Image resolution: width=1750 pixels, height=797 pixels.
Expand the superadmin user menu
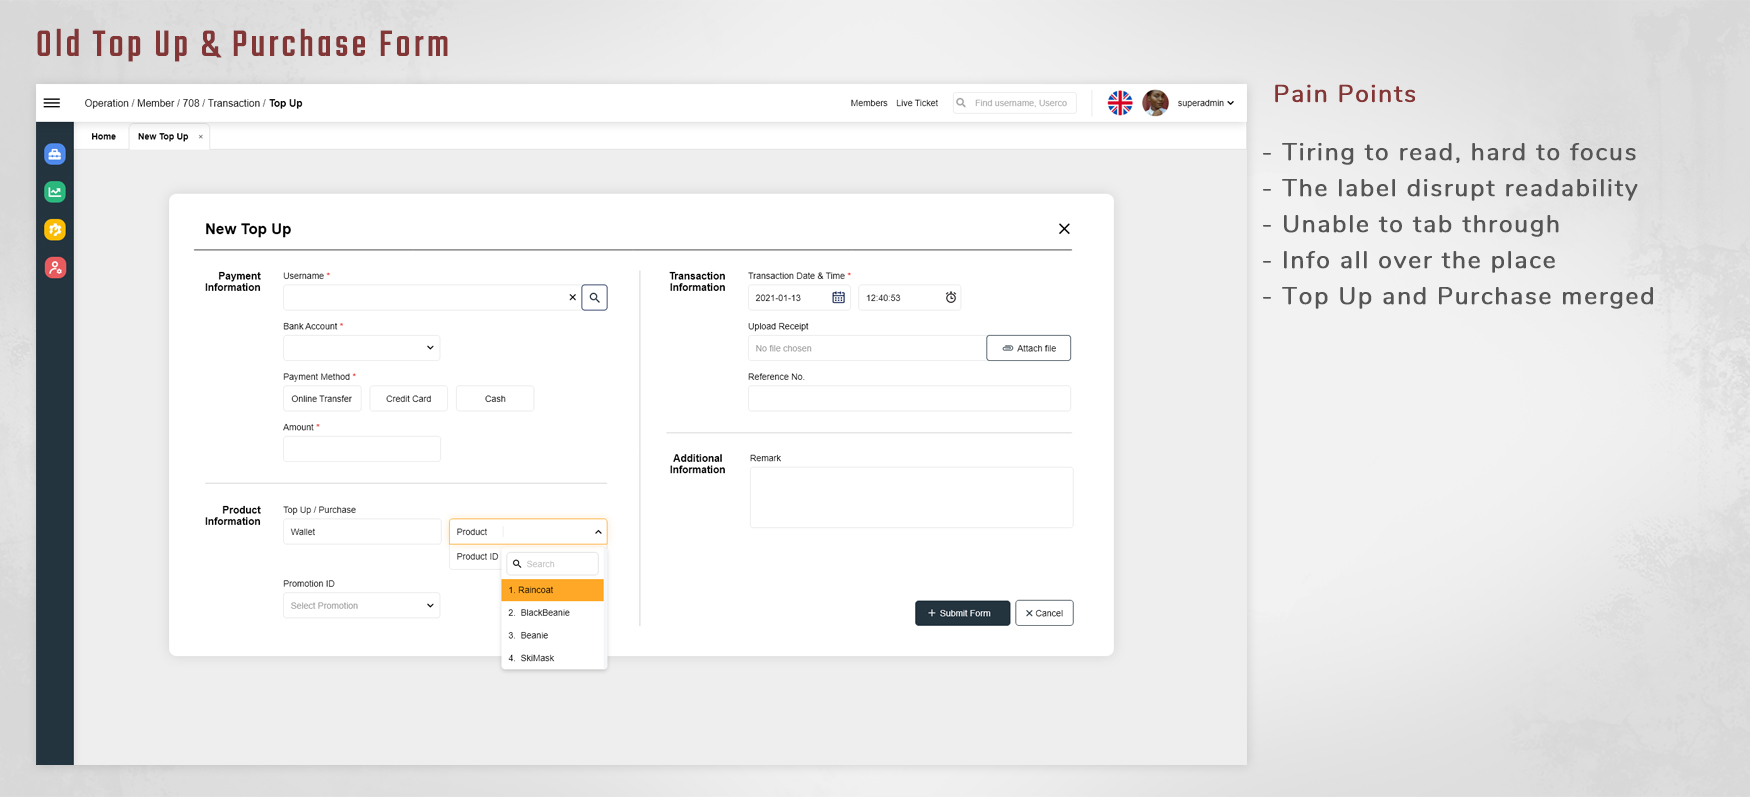tap(1205, 103)
